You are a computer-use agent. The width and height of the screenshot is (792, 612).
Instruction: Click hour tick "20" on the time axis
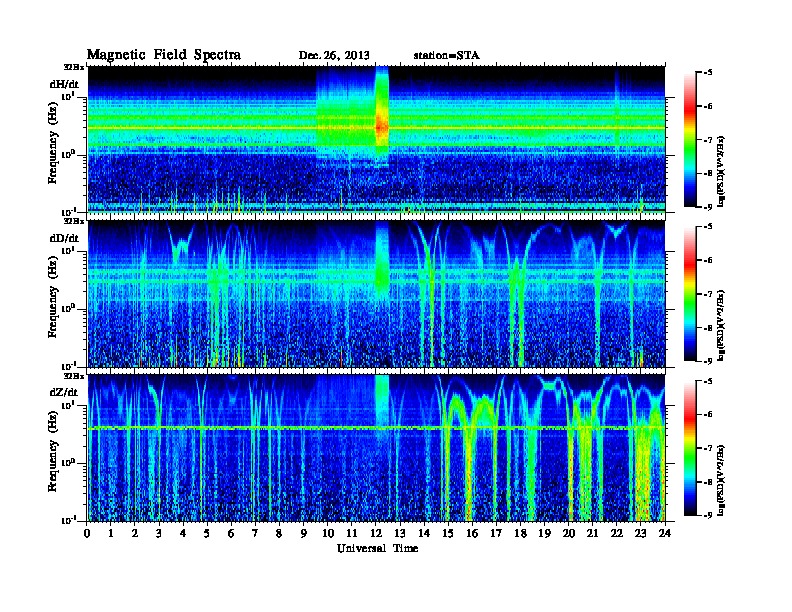(569, 533)
